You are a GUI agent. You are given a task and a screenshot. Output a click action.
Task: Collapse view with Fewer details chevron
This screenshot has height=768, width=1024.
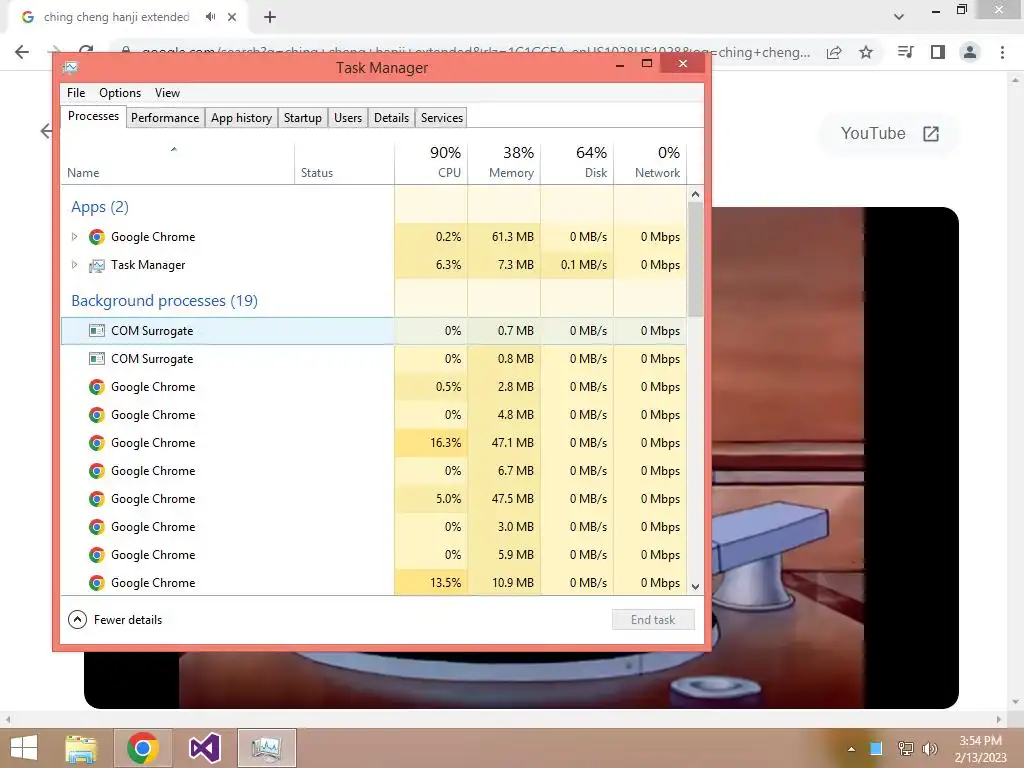pos(77,619)
